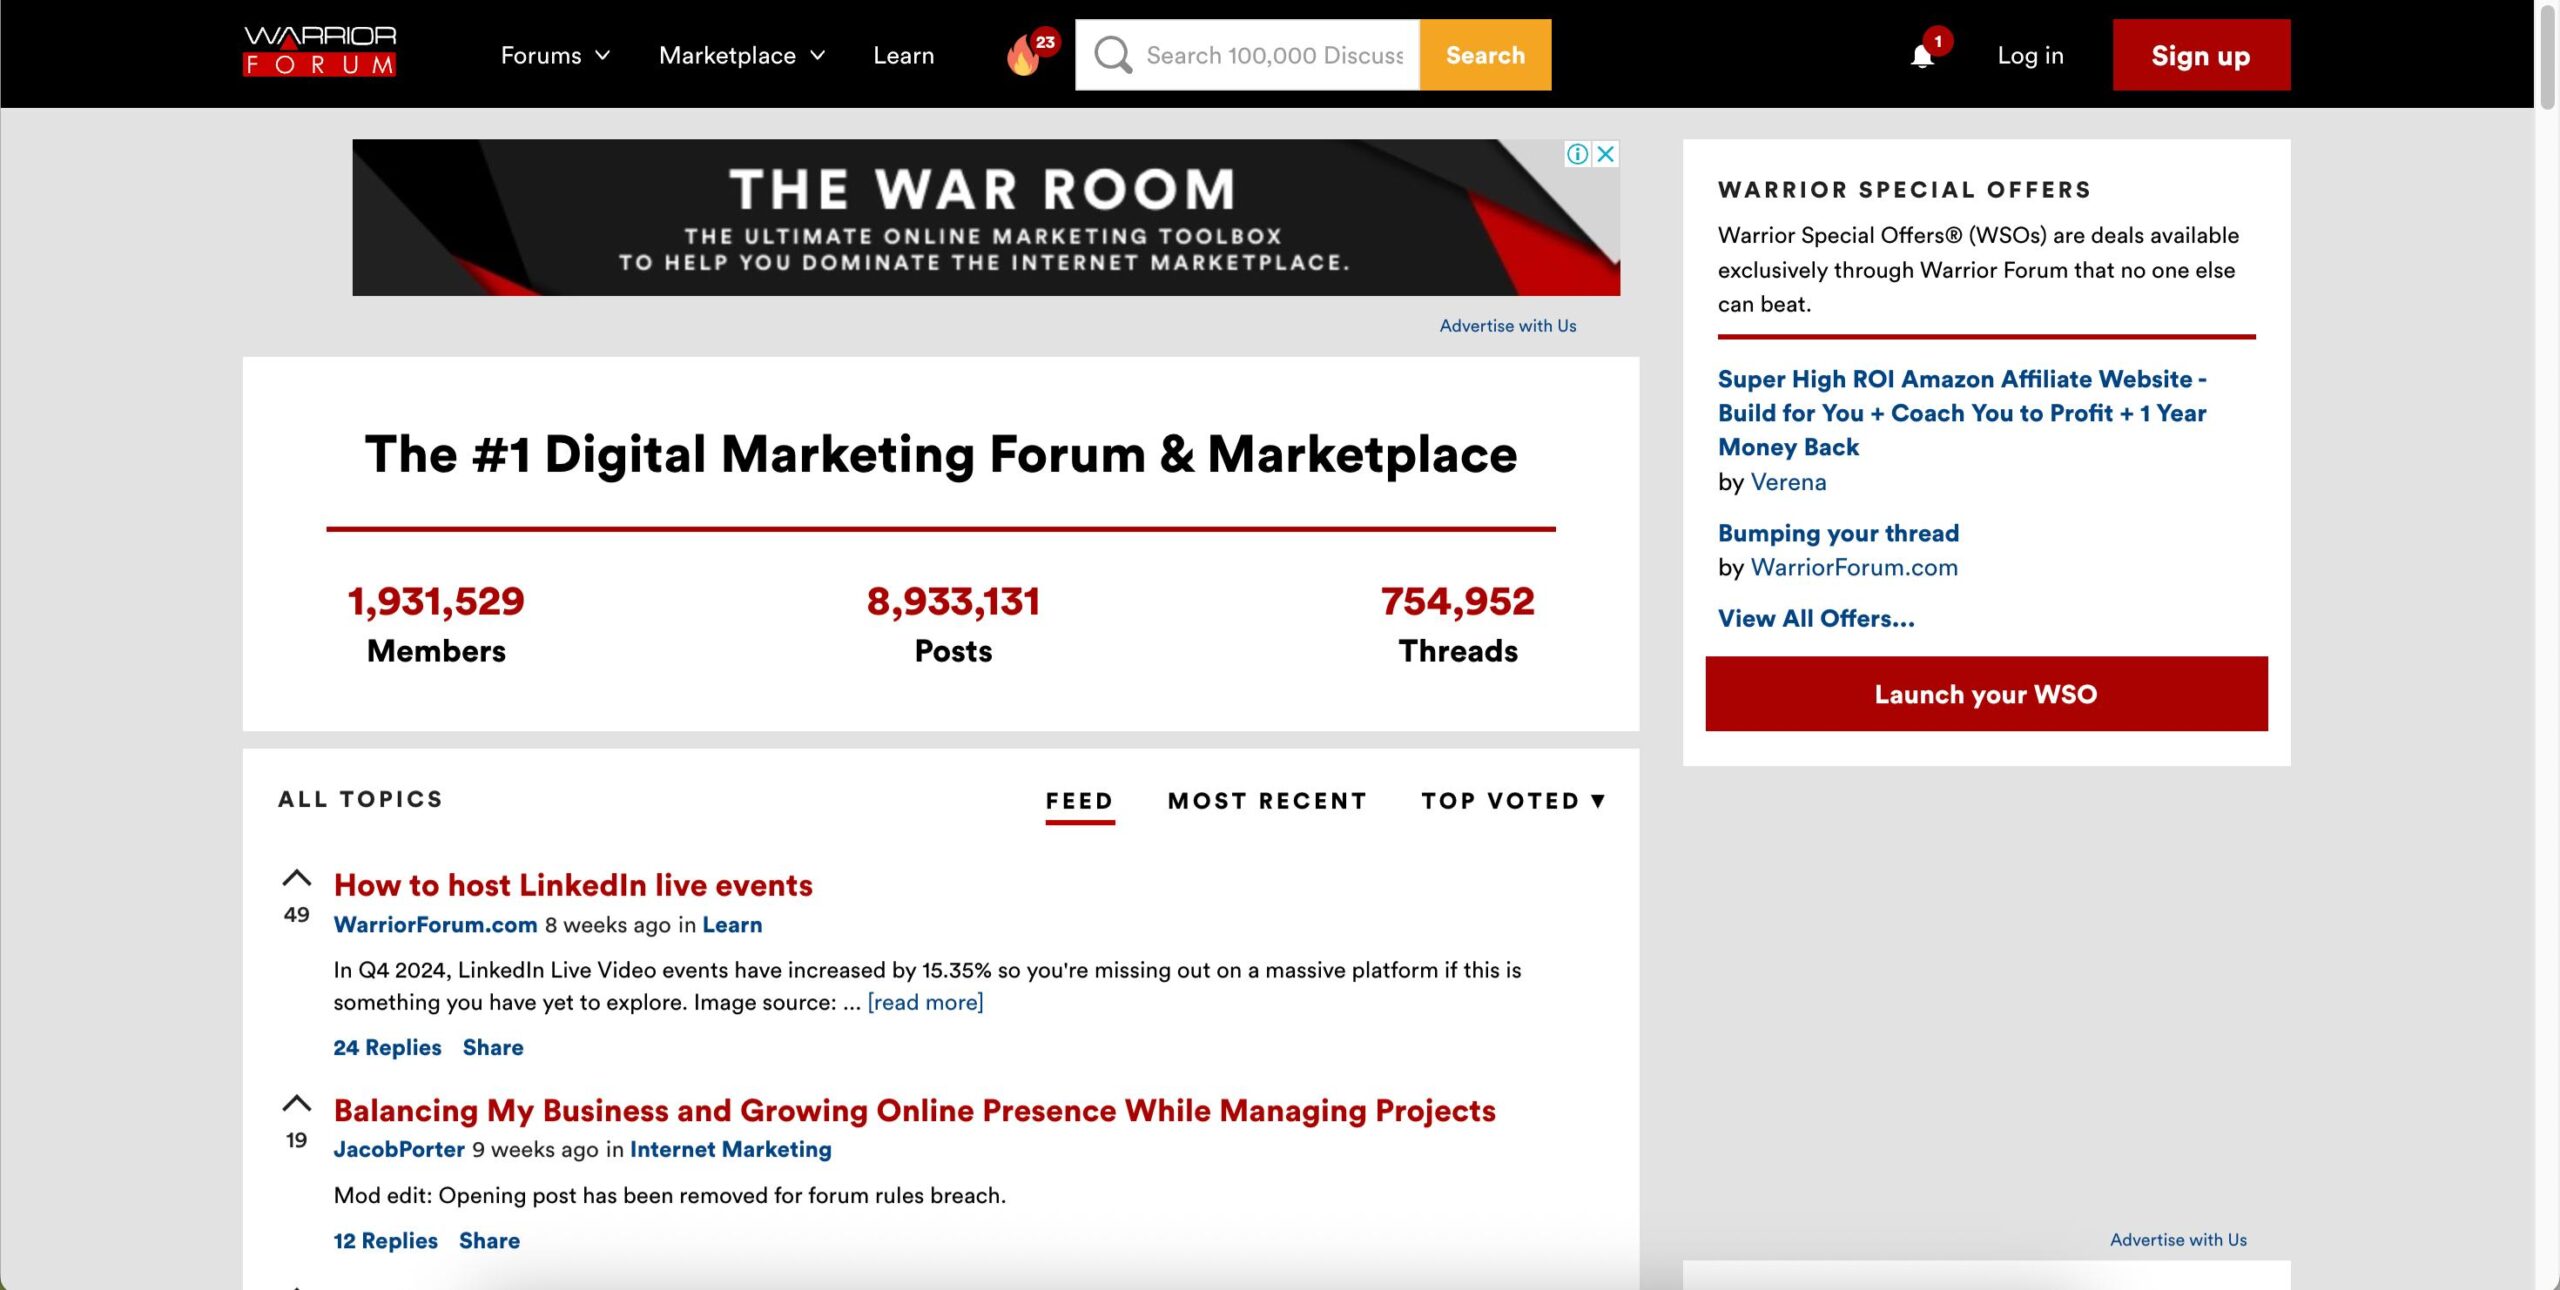Click the 1,931,529 Members count

436,601
